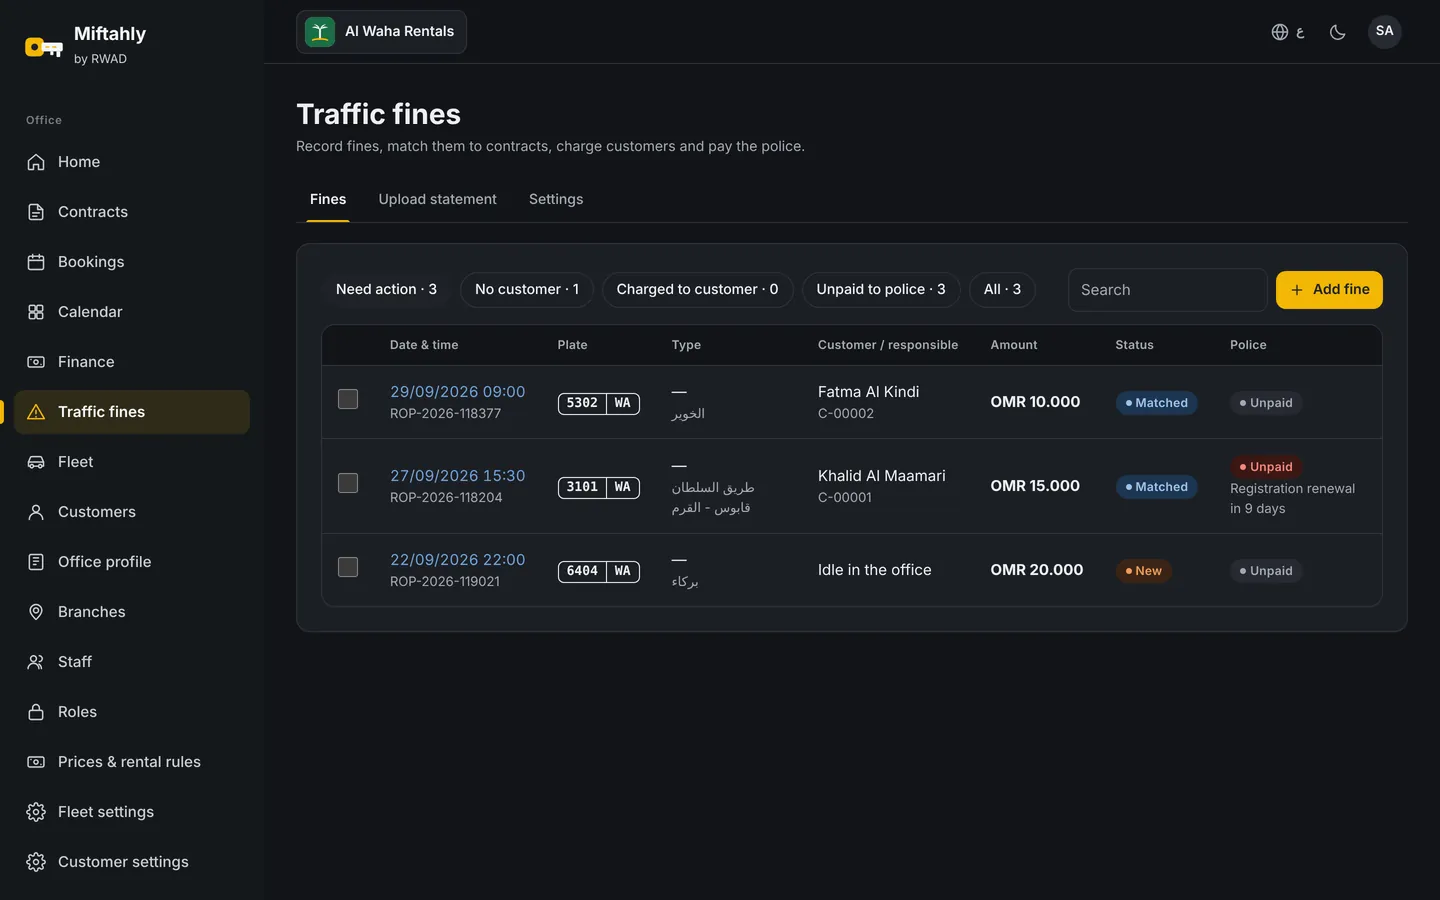Switch to the Upload statement tab

[437, 199]
